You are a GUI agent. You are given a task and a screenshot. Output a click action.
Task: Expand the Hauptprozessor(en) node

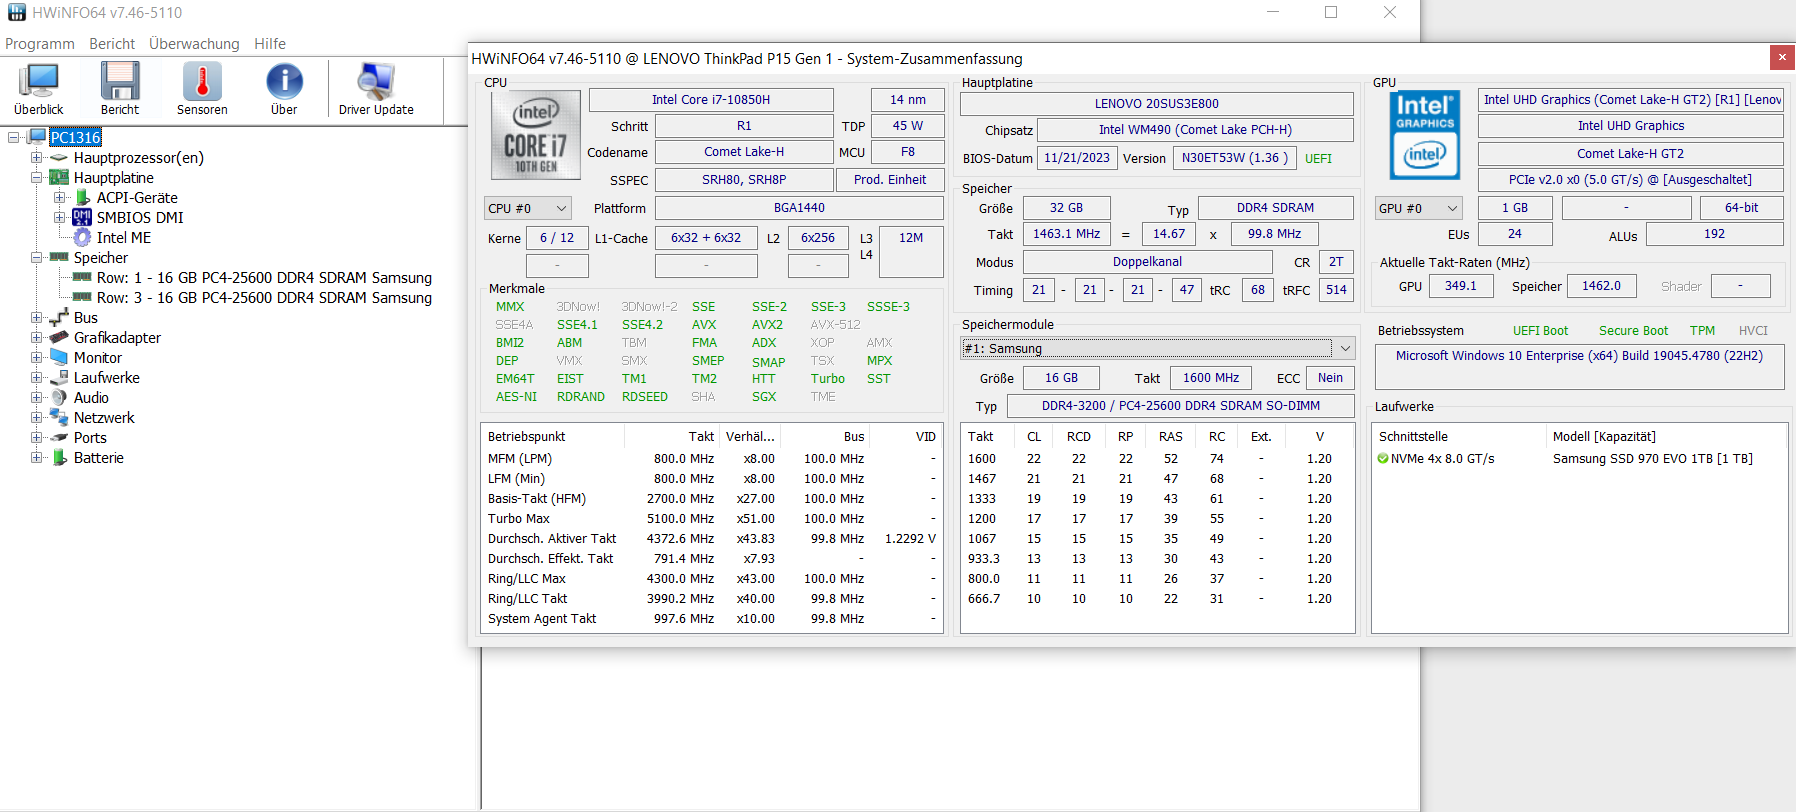tap(36, 157)
